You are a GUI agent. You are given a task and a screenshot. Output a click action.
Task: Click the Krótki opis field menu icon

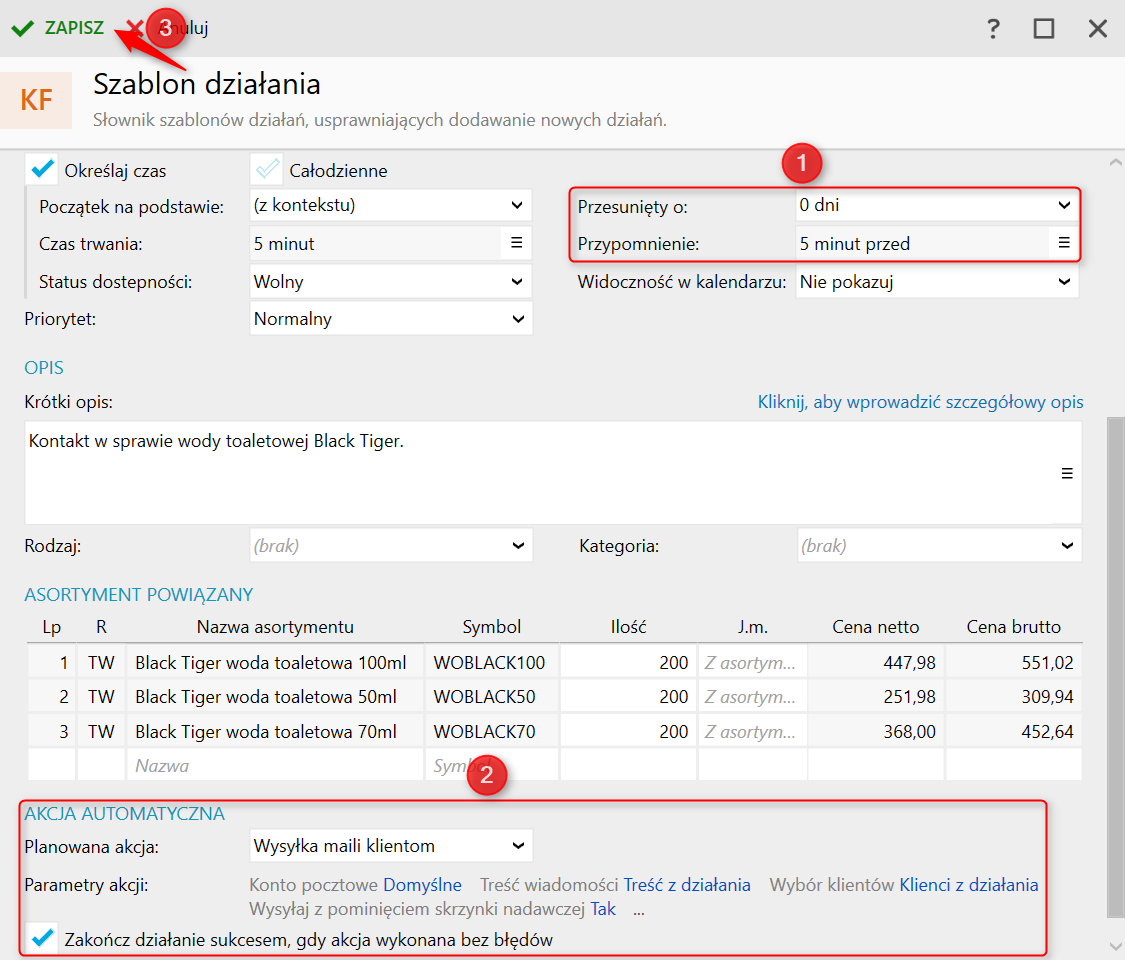coord(1067,474)
